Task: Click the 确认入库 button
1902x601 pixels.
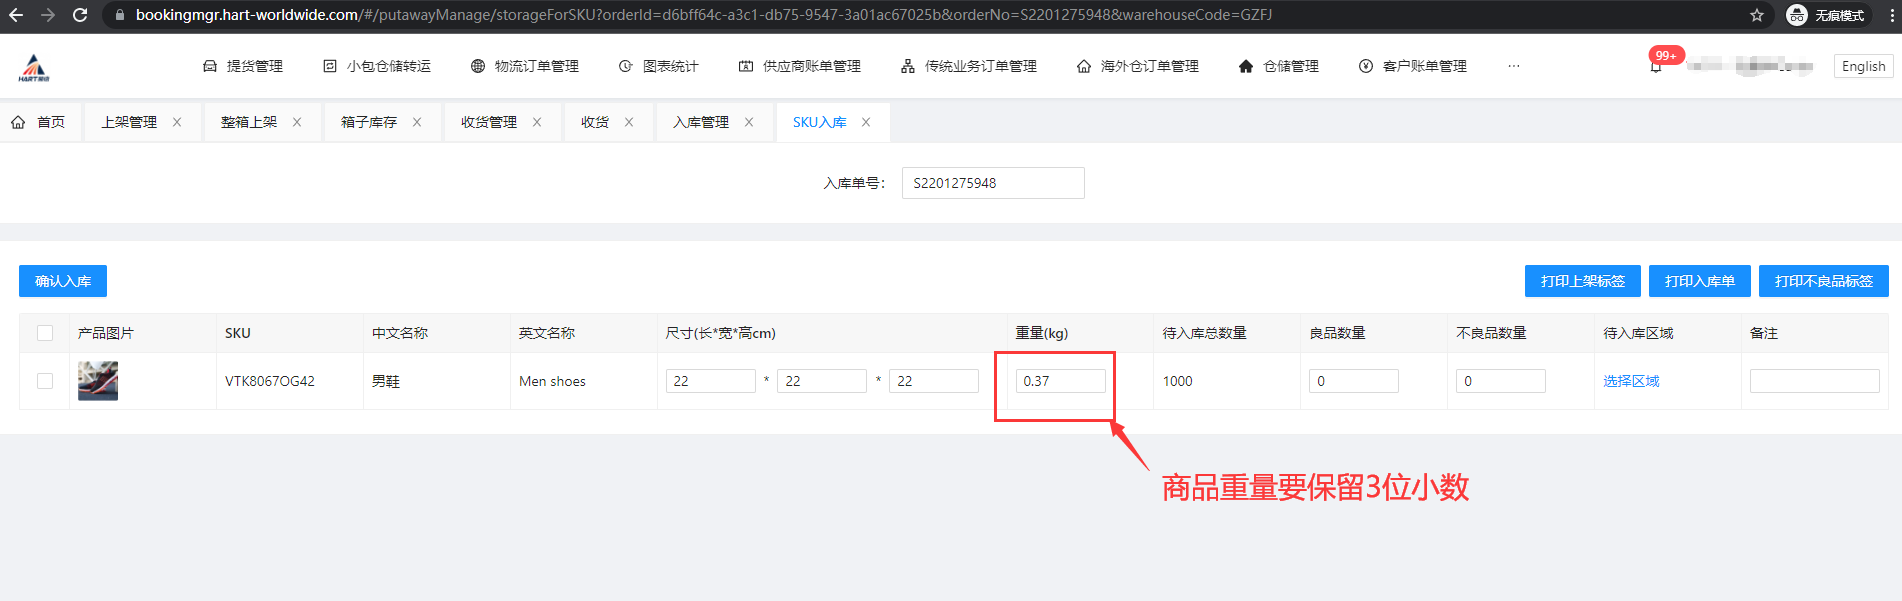Action: click(x=63, y=281)
